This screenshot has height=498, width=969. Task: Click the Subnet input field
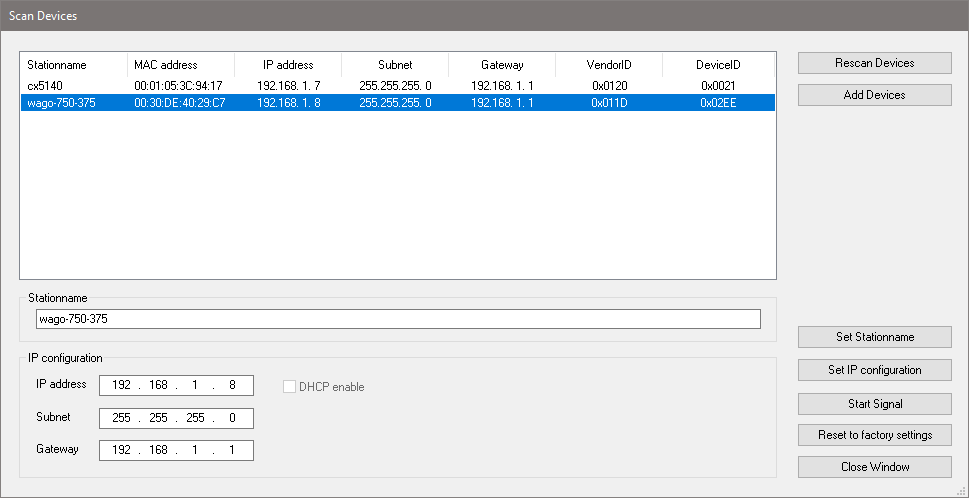176,418
